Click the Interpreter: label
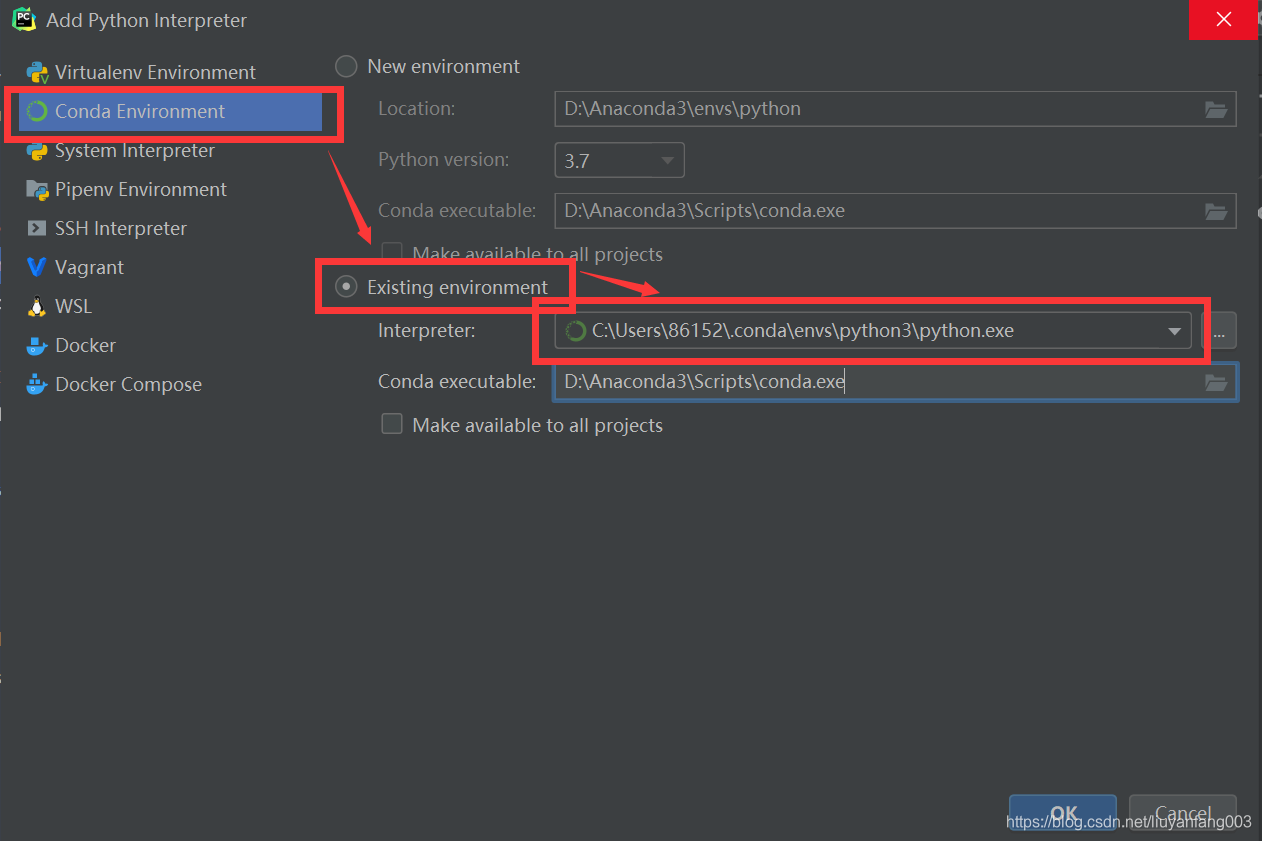The image size is (1262, 841). tap(426, 330)
